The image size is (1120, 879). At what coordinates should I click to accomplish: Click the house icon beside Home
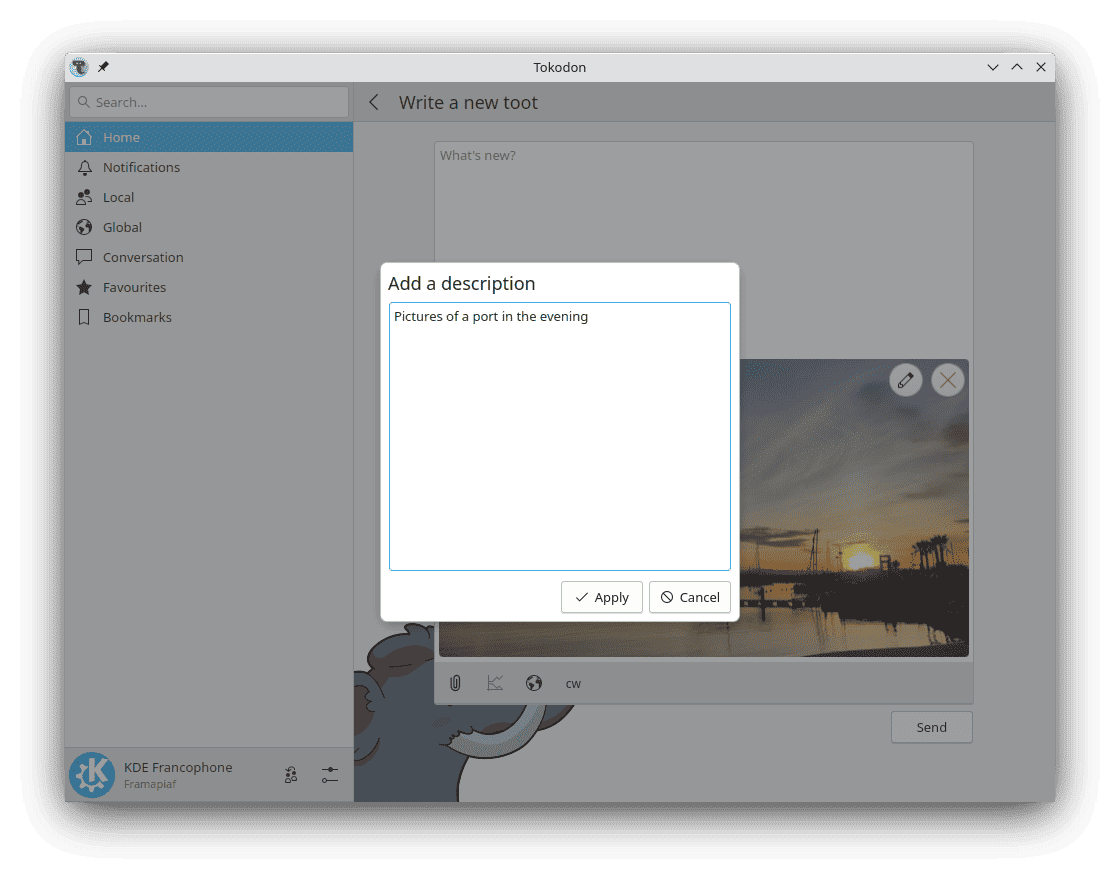[84, 137]
